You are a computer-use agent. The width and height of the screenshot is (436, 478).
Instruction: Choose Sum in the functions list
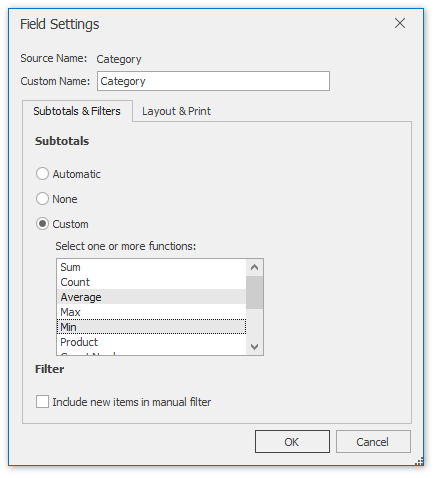pyautogui.click(x=152, y=267)
